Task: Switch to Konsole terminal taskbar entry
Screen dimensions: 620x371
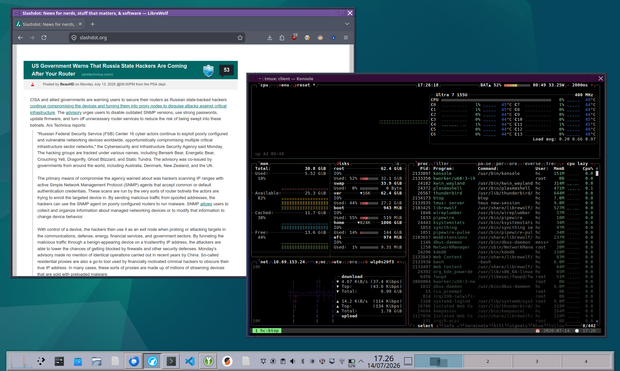Action: click(x=171, y=361)
